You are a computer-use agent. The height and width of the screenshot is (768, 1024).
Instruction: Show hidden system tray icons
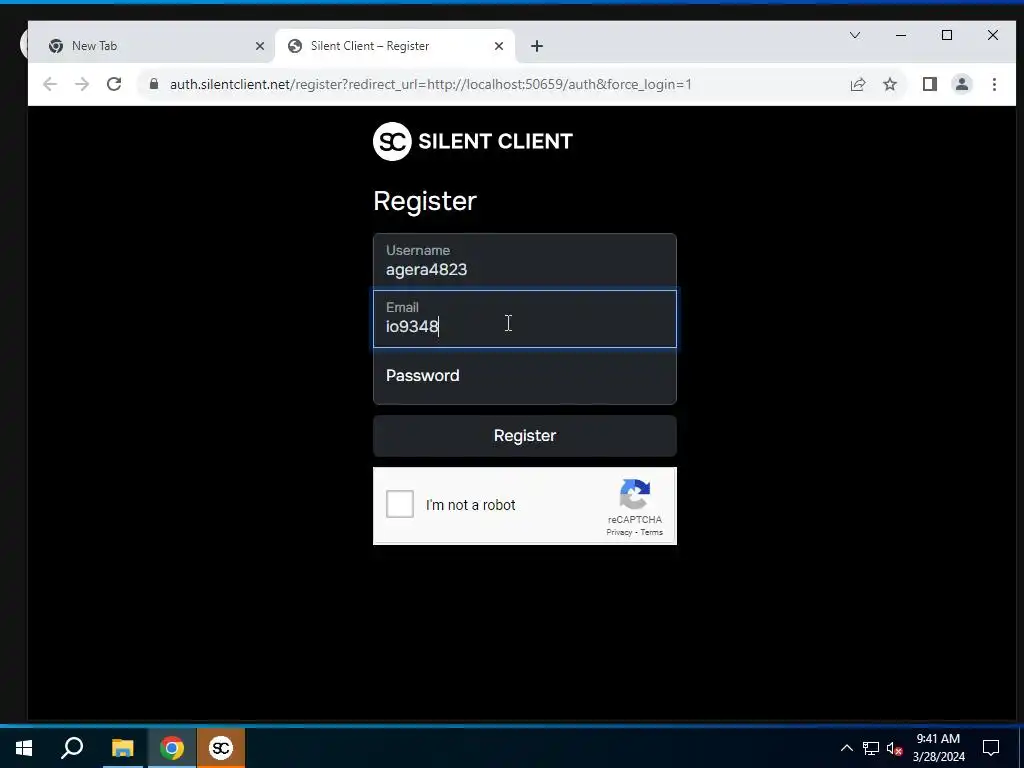(x=846, y=748)
